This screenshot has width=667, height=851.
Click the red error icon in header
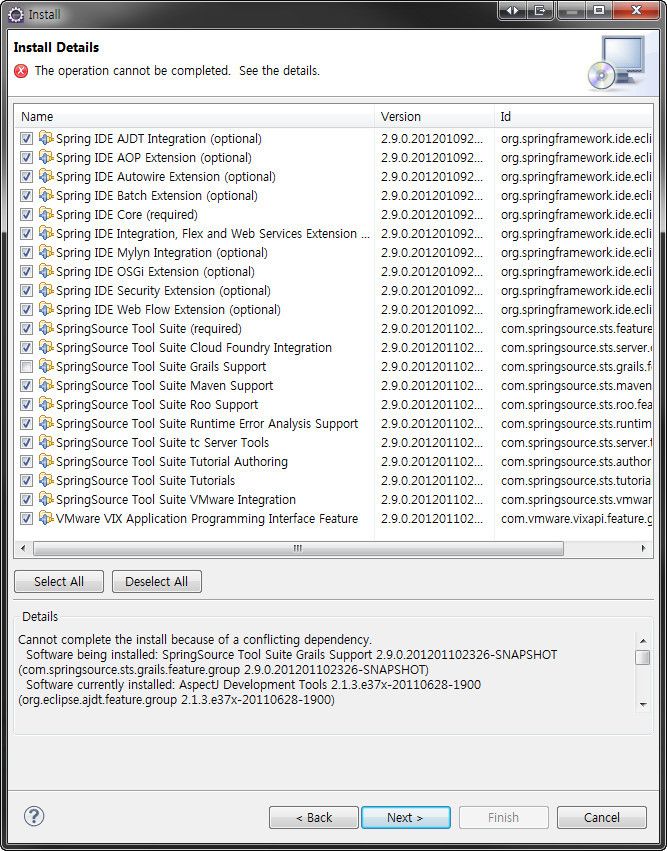pyautogui.click(x=21, y=71)
